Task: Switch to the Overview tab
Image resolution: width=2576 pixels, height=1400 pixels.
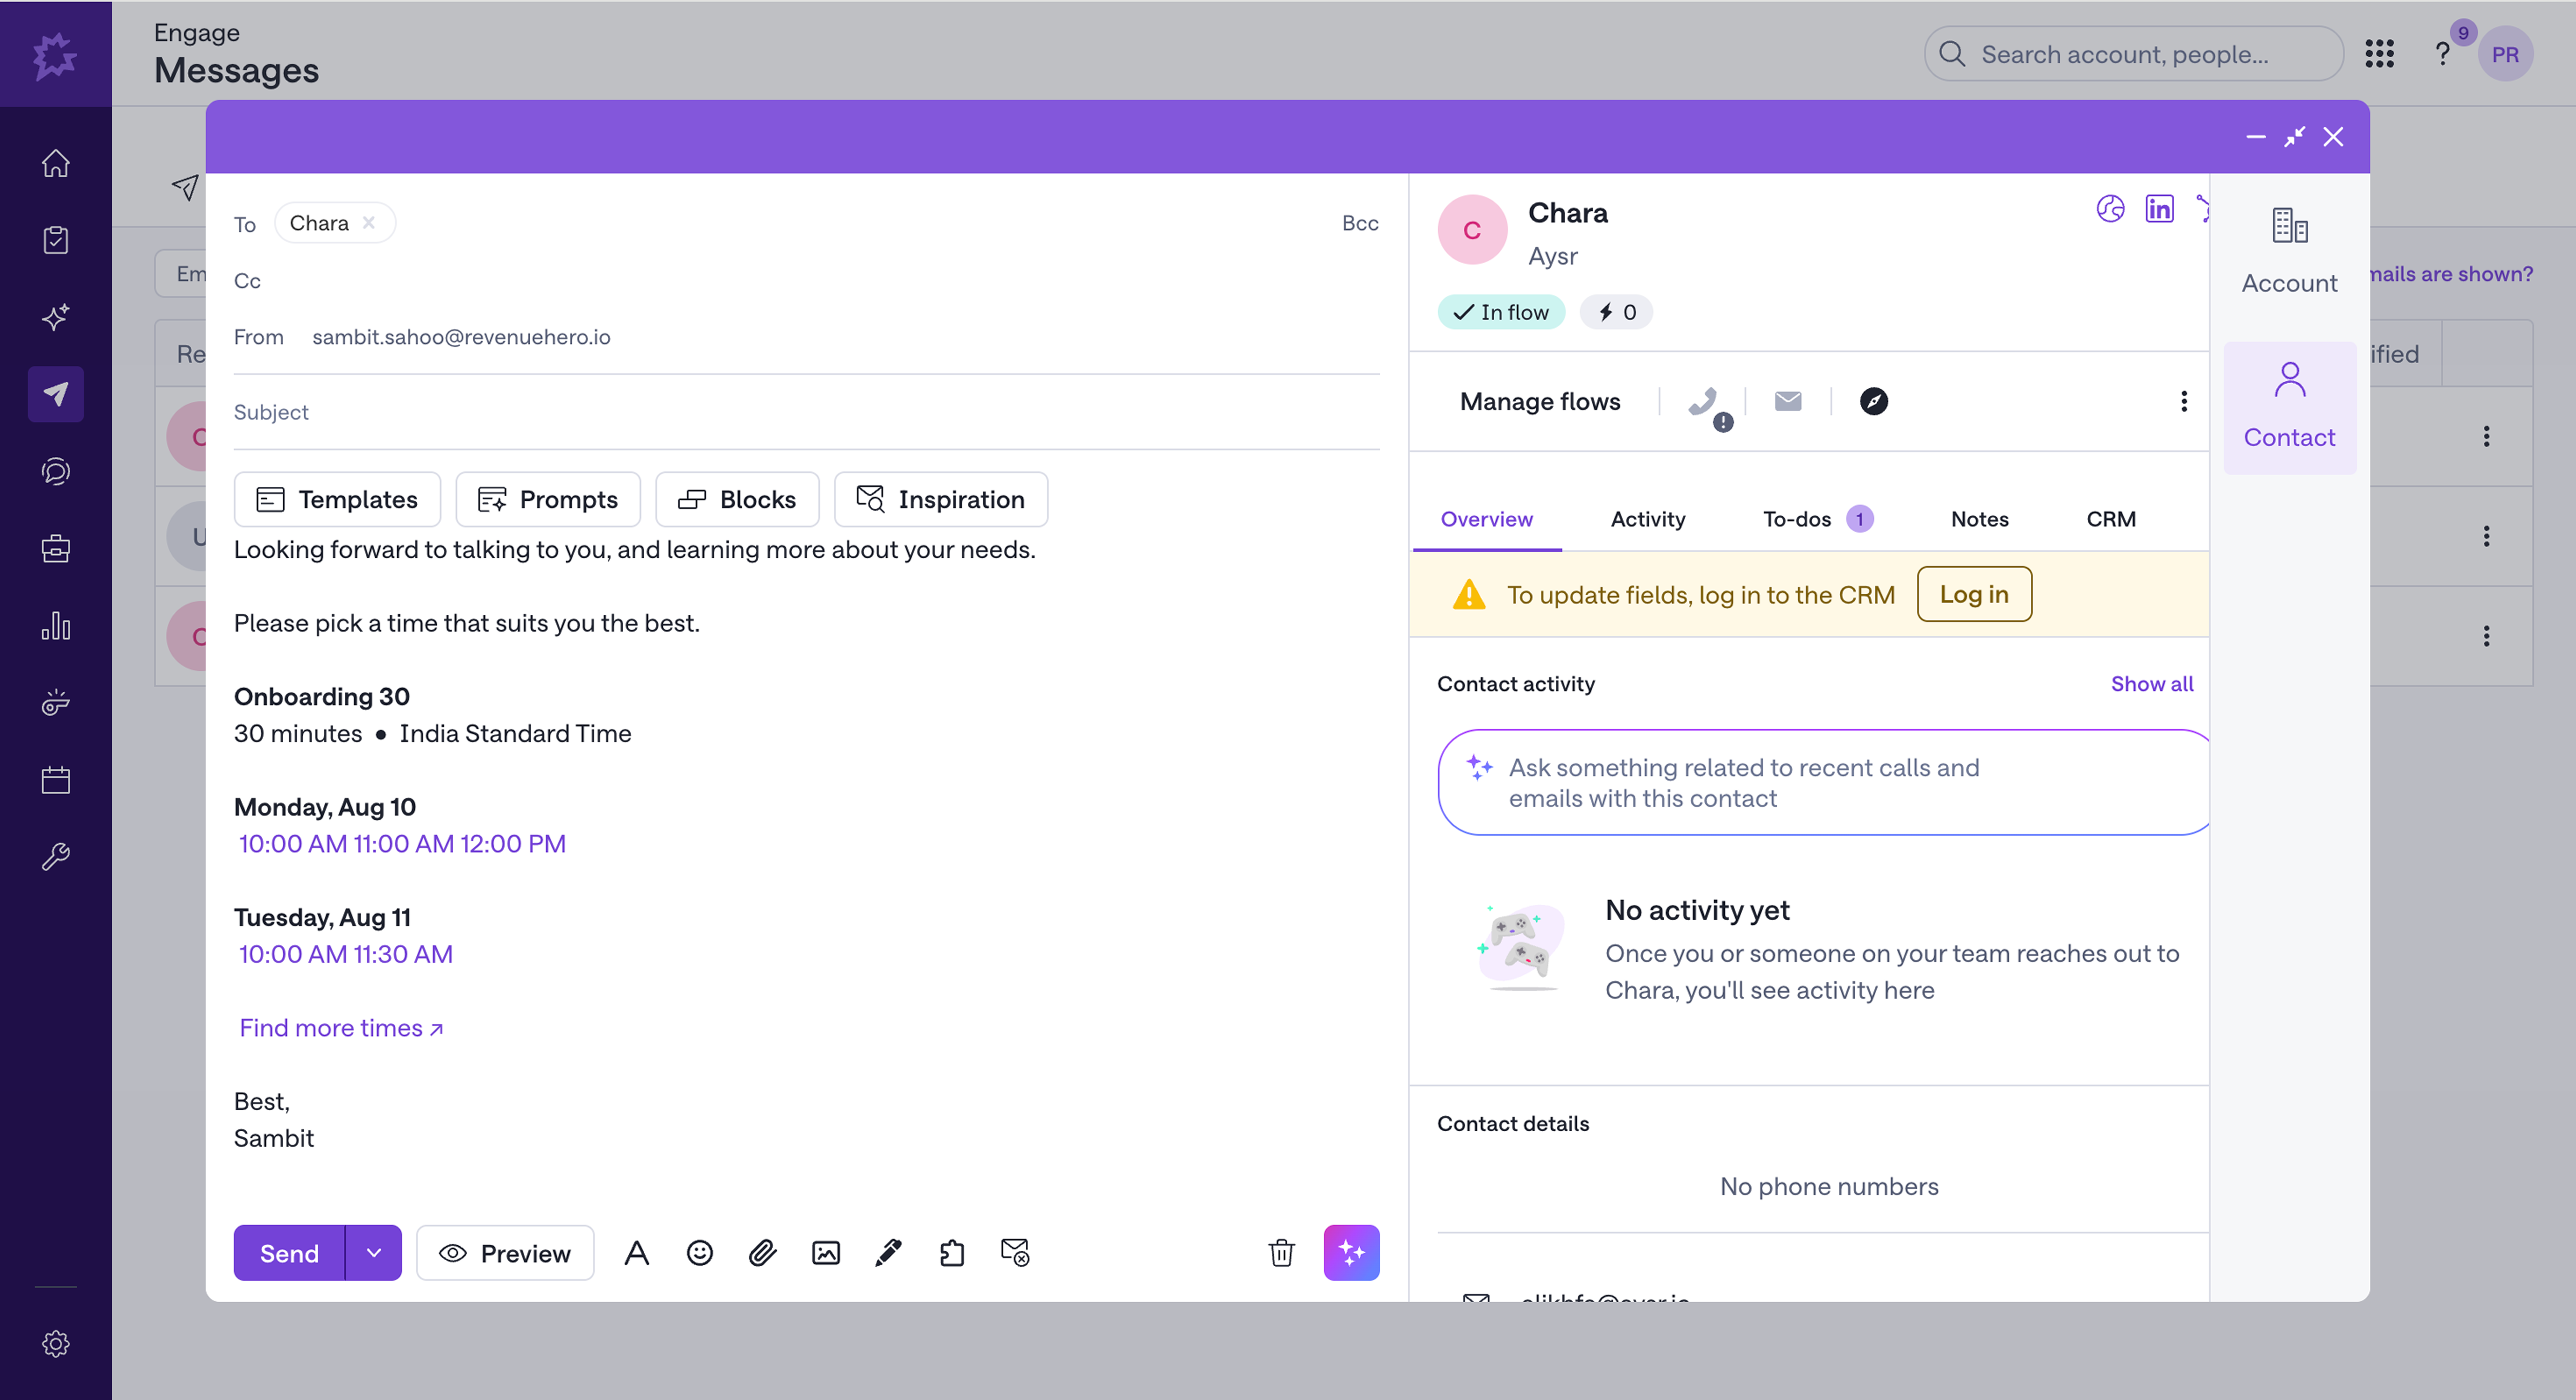Action: (1487, 519)
